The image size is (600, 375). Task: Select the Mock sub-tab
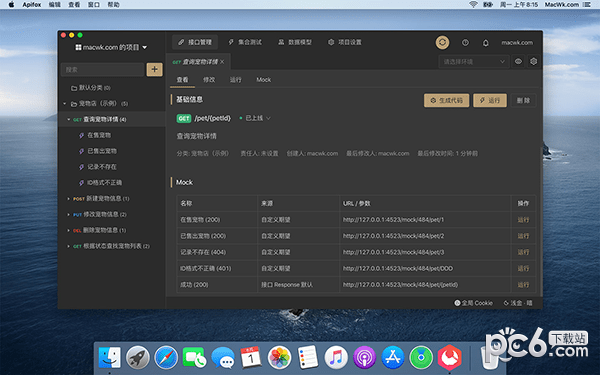pyautogui.click(x=263, y=80)
